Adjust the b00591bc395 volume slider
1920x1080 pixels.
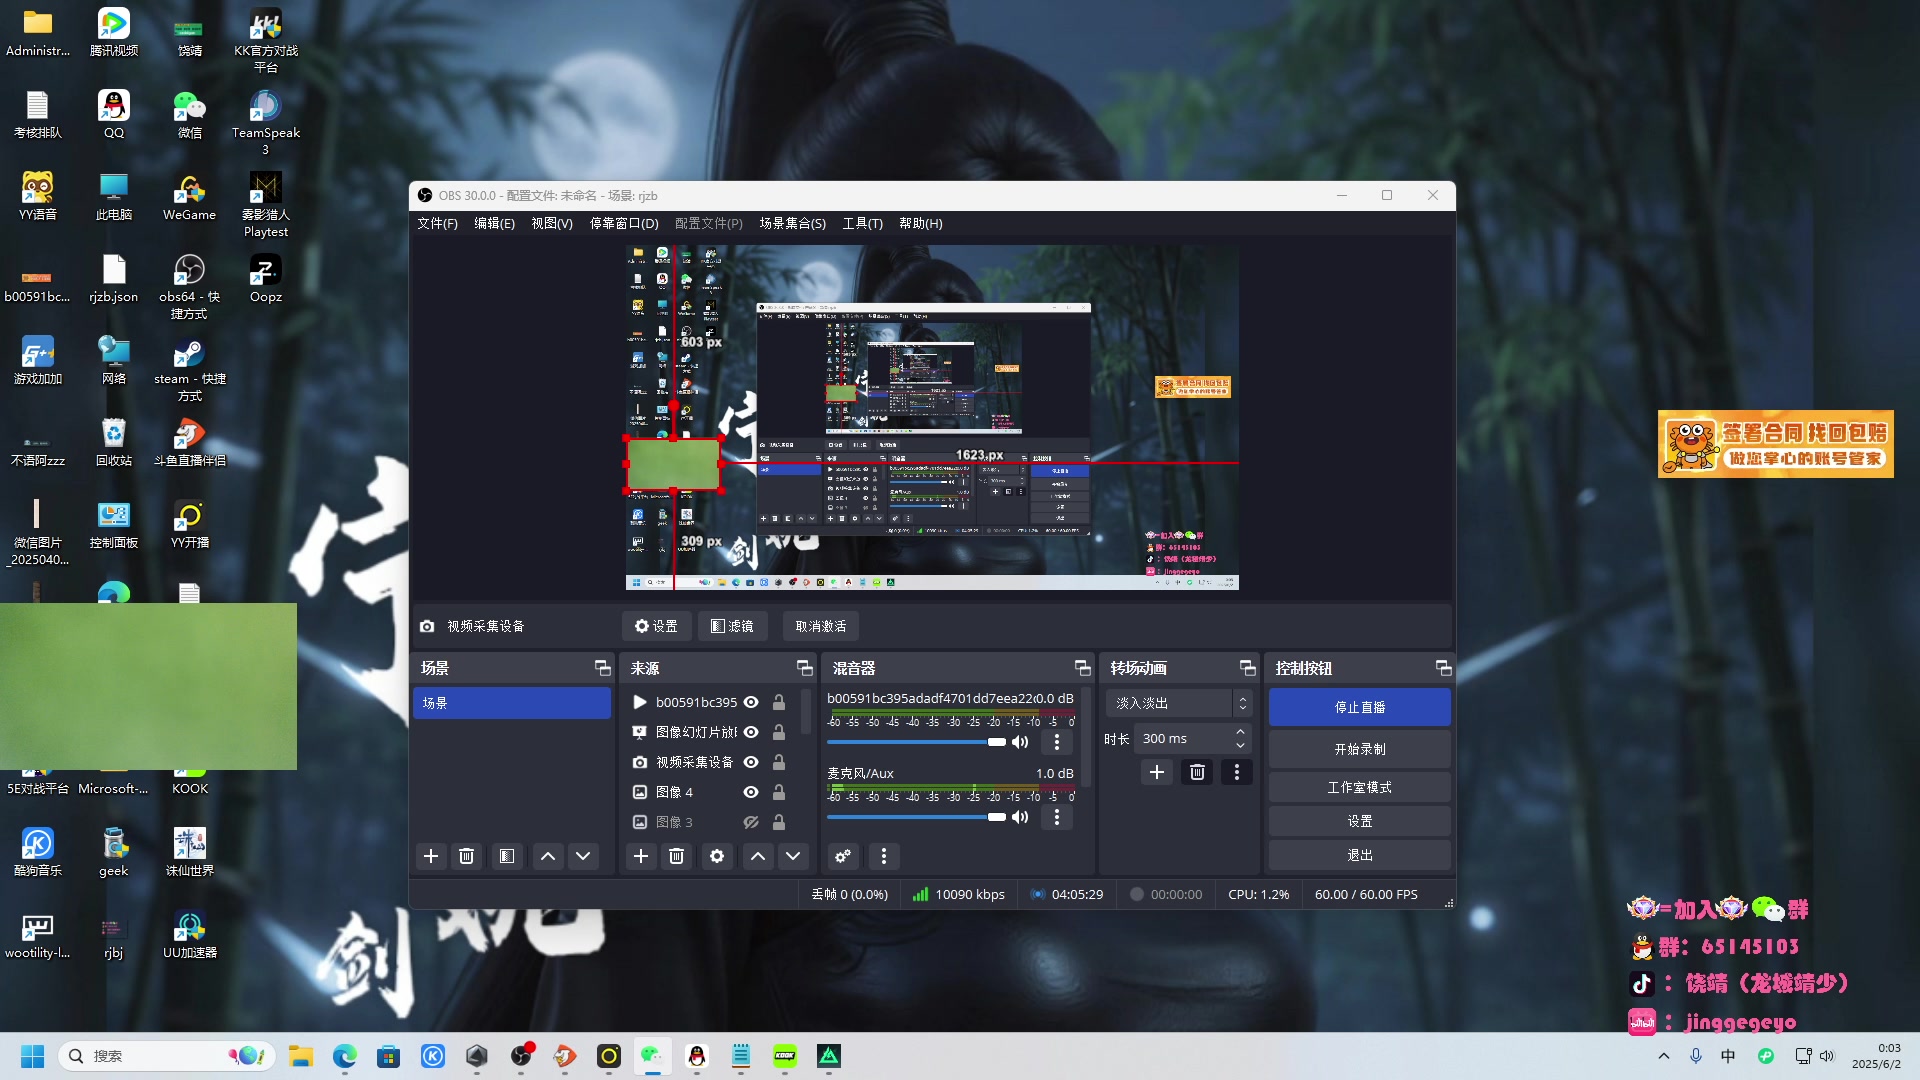click(916, 742)
